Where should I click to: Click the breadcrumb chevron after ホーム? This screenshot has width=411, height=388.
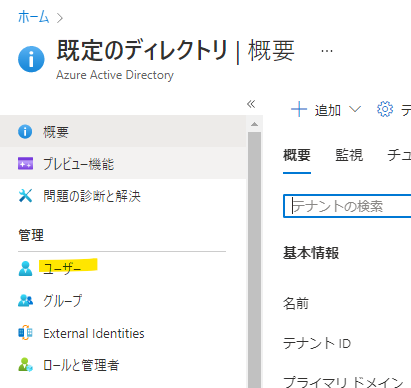click(60, 18)
